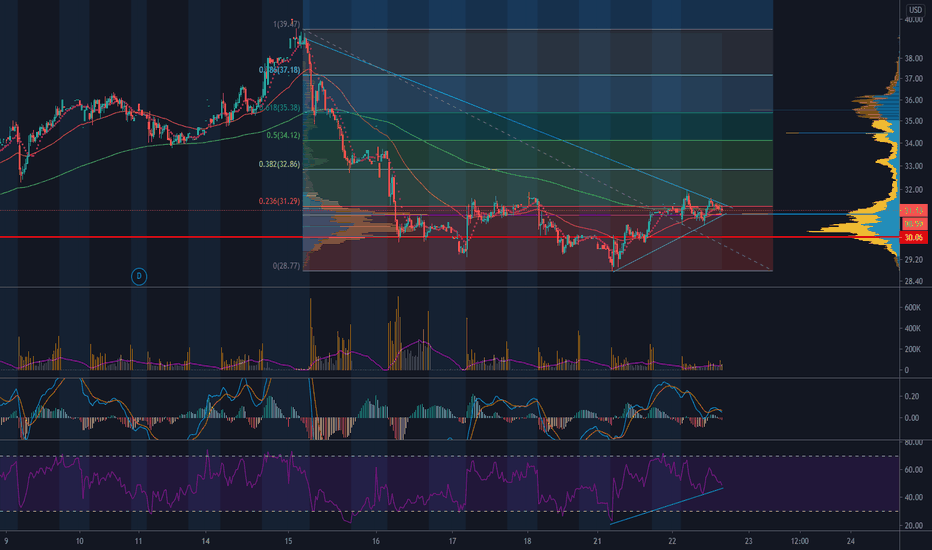Click the 38.00 price scale label
Image resolution: width=932 pixels, height=550 pixels.
tap(914, 58)
